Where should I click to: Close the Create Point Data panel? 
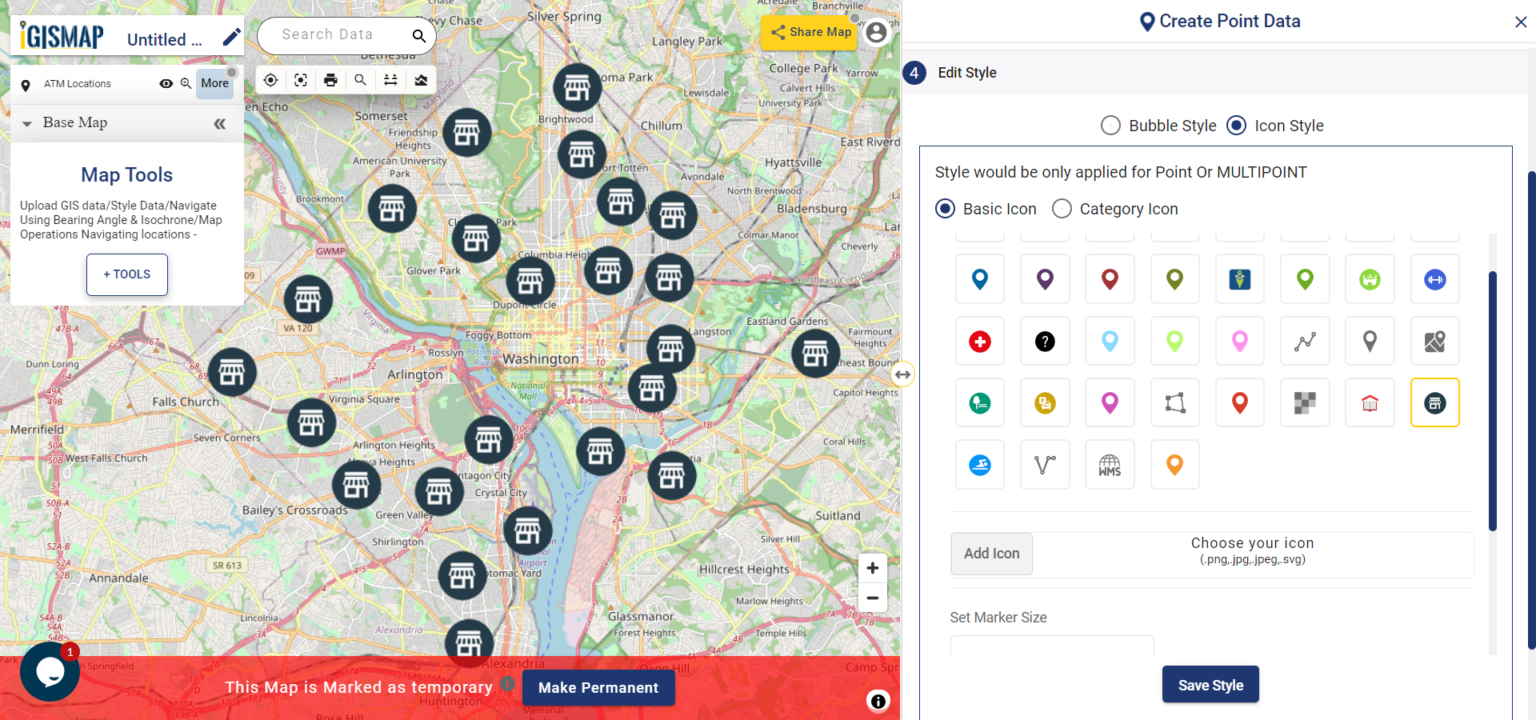coord(1523,21)
